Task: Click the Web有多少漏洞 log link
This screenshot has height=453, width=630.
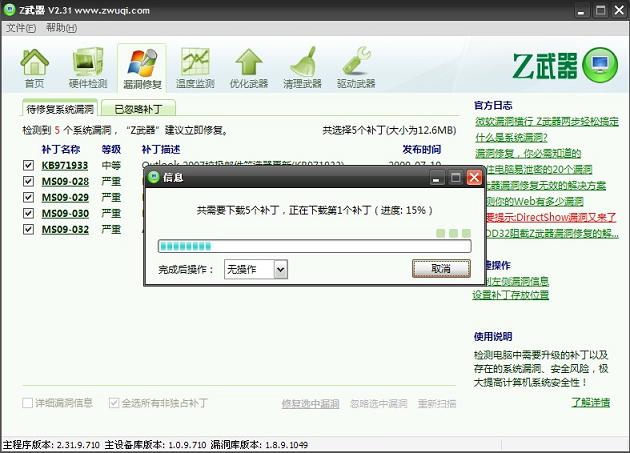Action: point(534,201)
